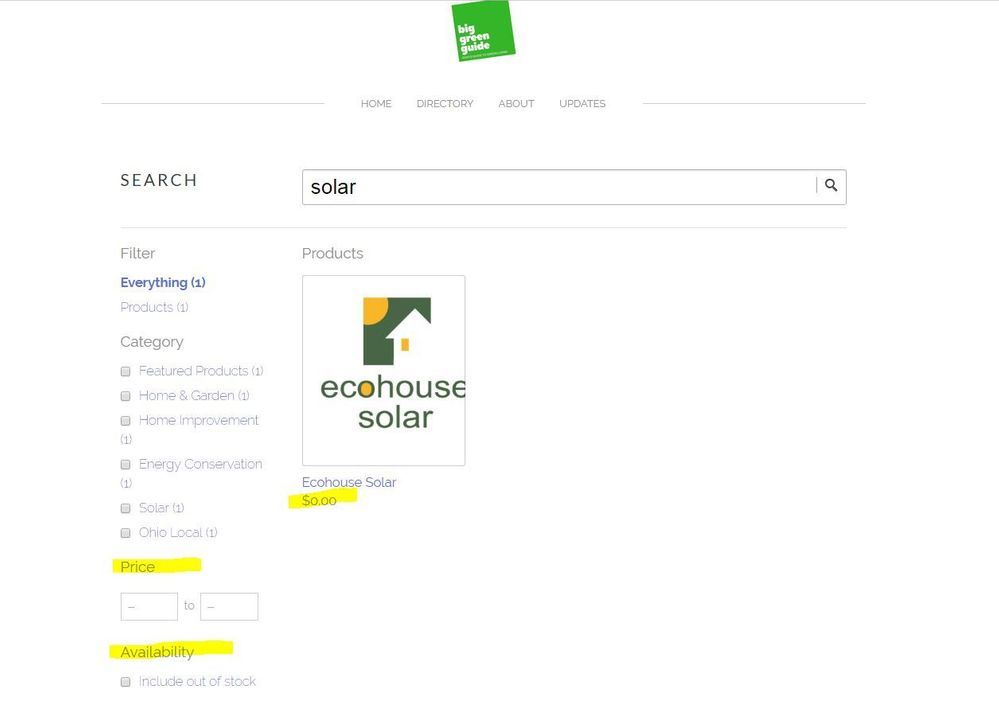This screenshot has width=999, height=716.
Task: Enable 'Include out of stock' checkbox
Action: (126, 682)
